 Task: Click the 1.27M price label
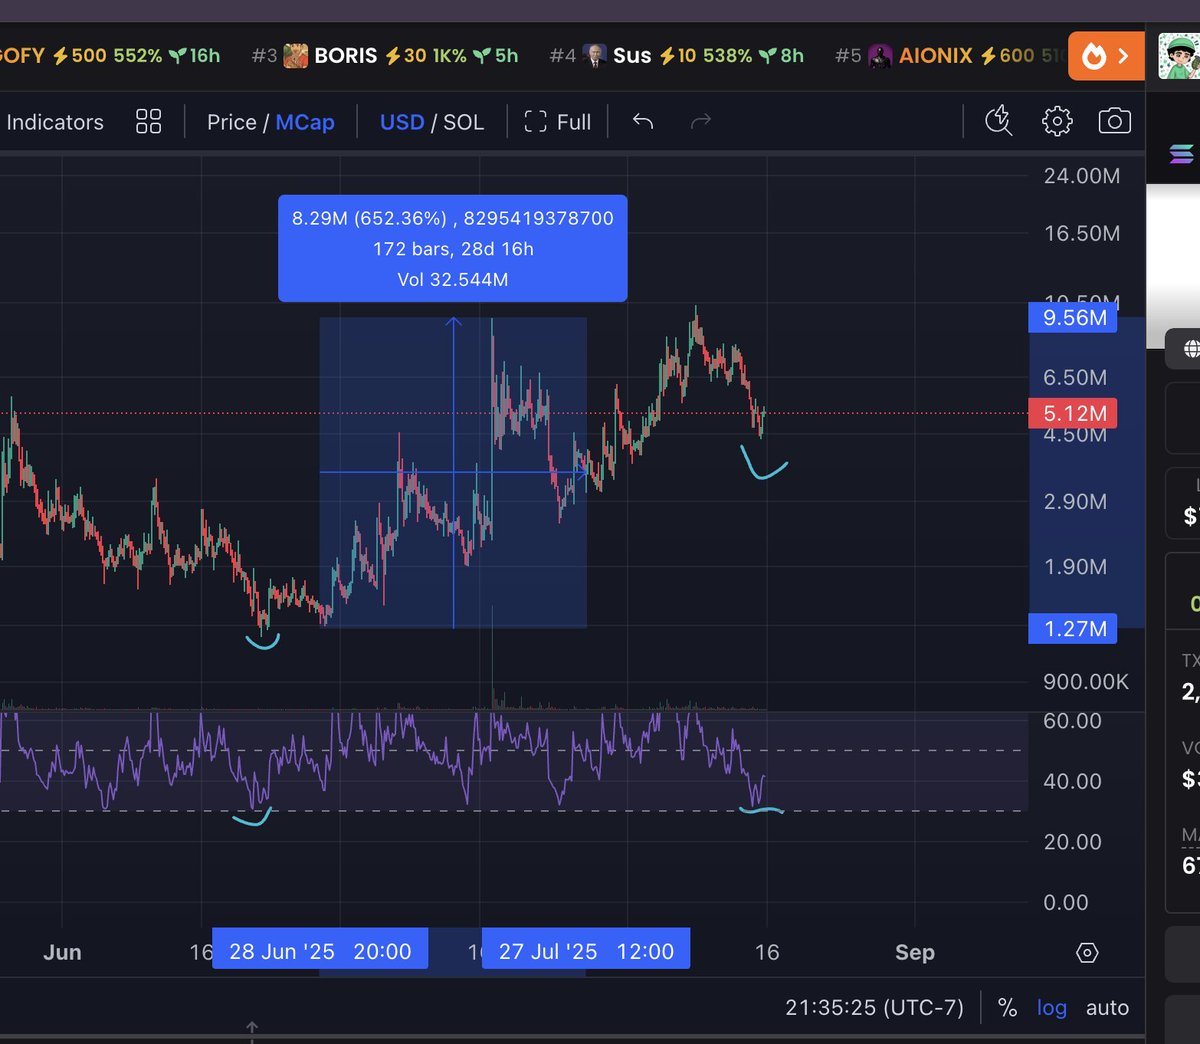[1074, 629]
